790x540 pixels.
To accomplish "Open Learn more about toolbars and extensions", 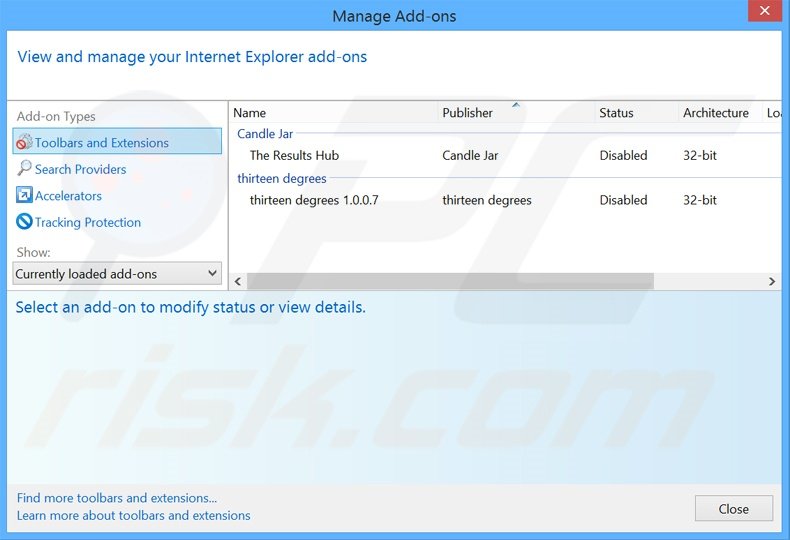I will pos(134,515).
